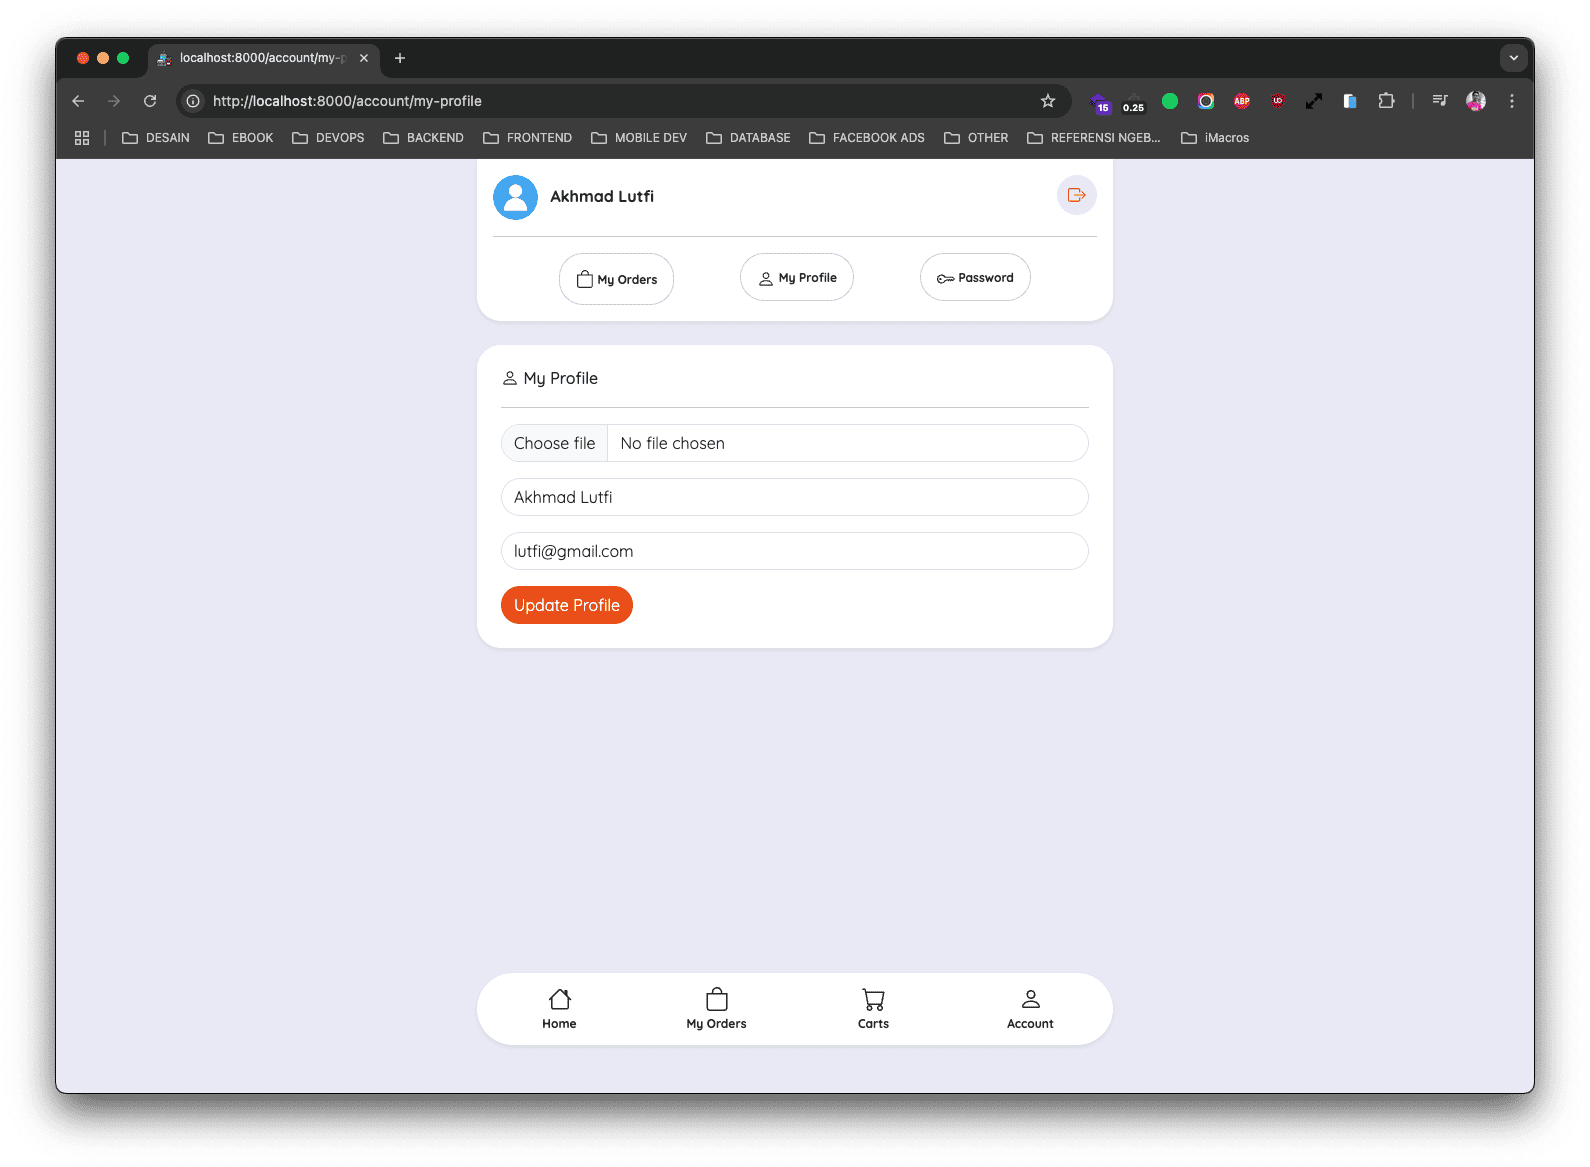Image resolution: width=1590 pixels, height=1167 pixels.
Task: Go to Account in bottom navigation
Action: [1030, 1008]
